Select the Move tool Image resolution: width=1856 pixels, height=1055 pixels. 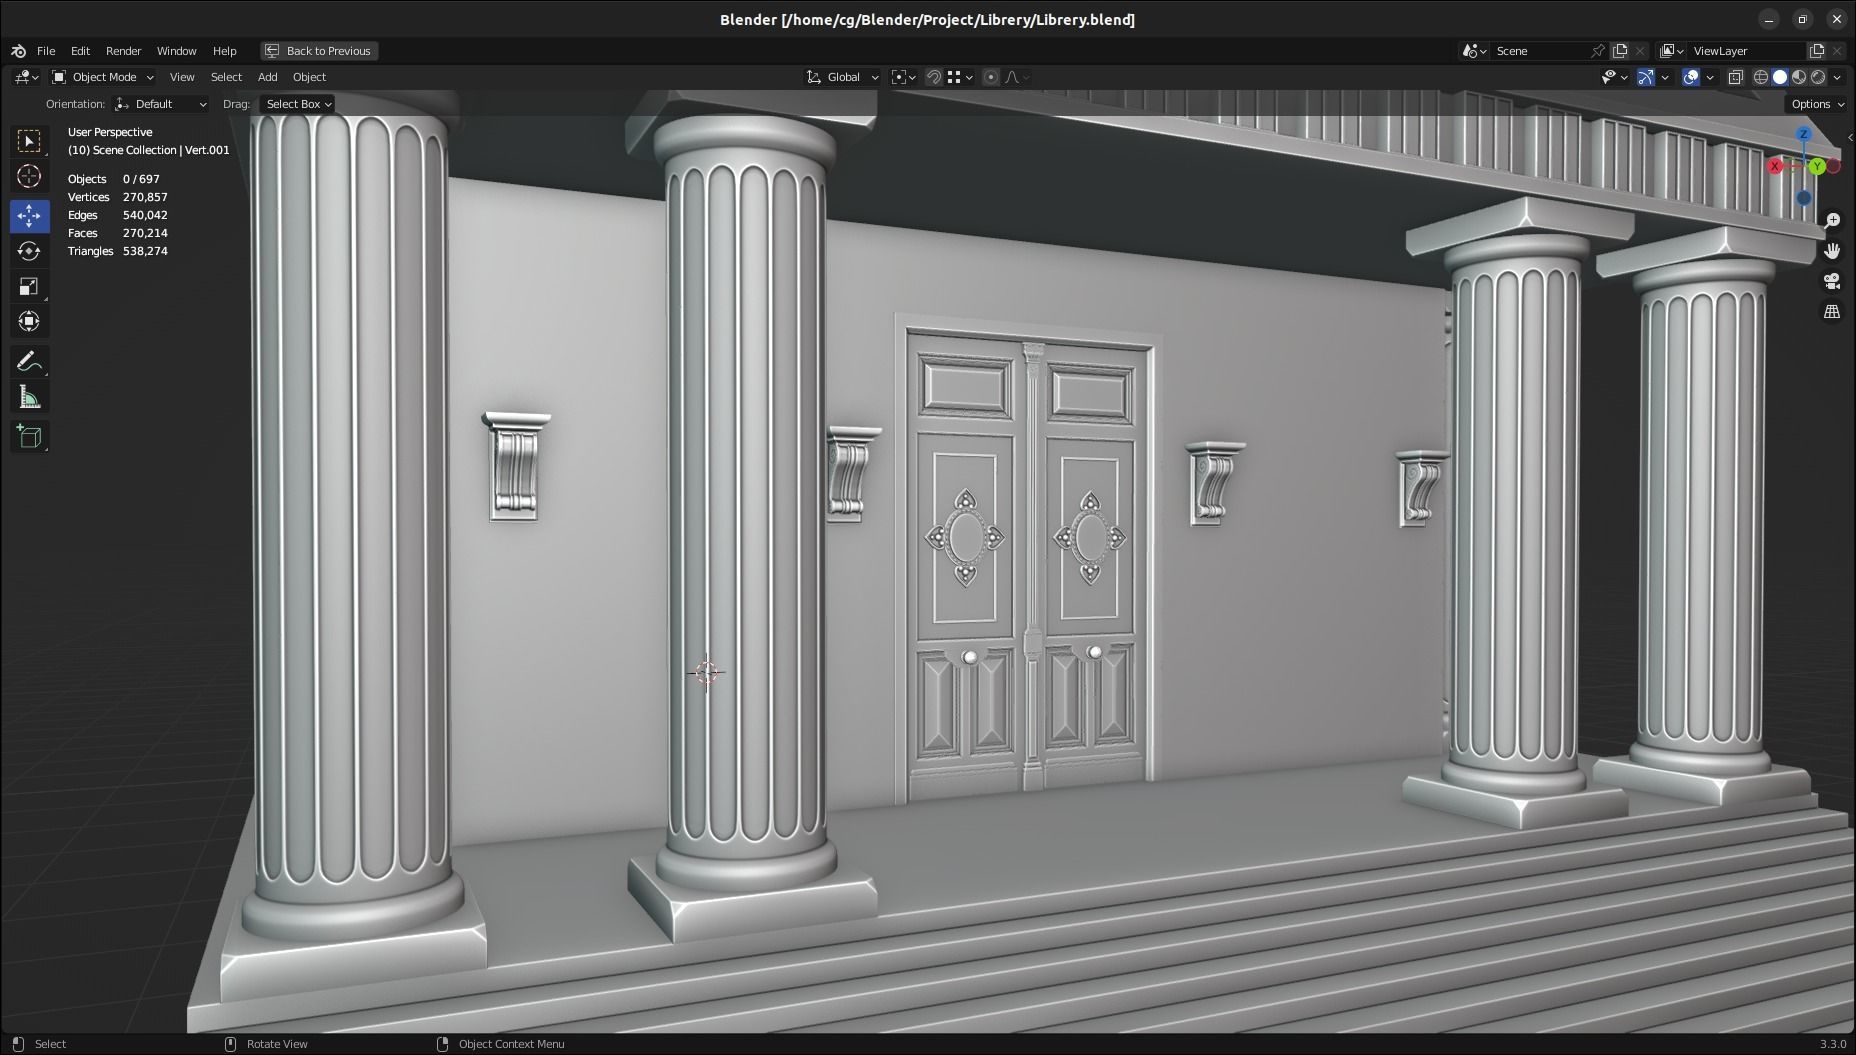(x=29, y=215)
